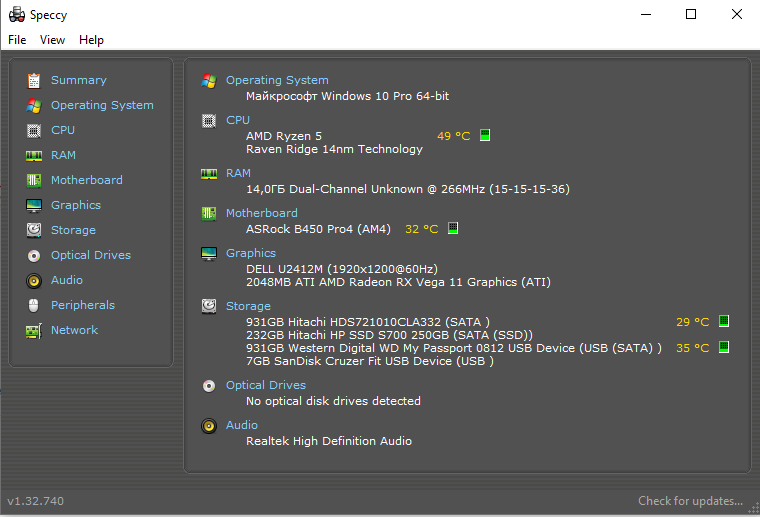Open the Help menu
The height and width of the screenshot is (517, 760).
click(91, 40)
